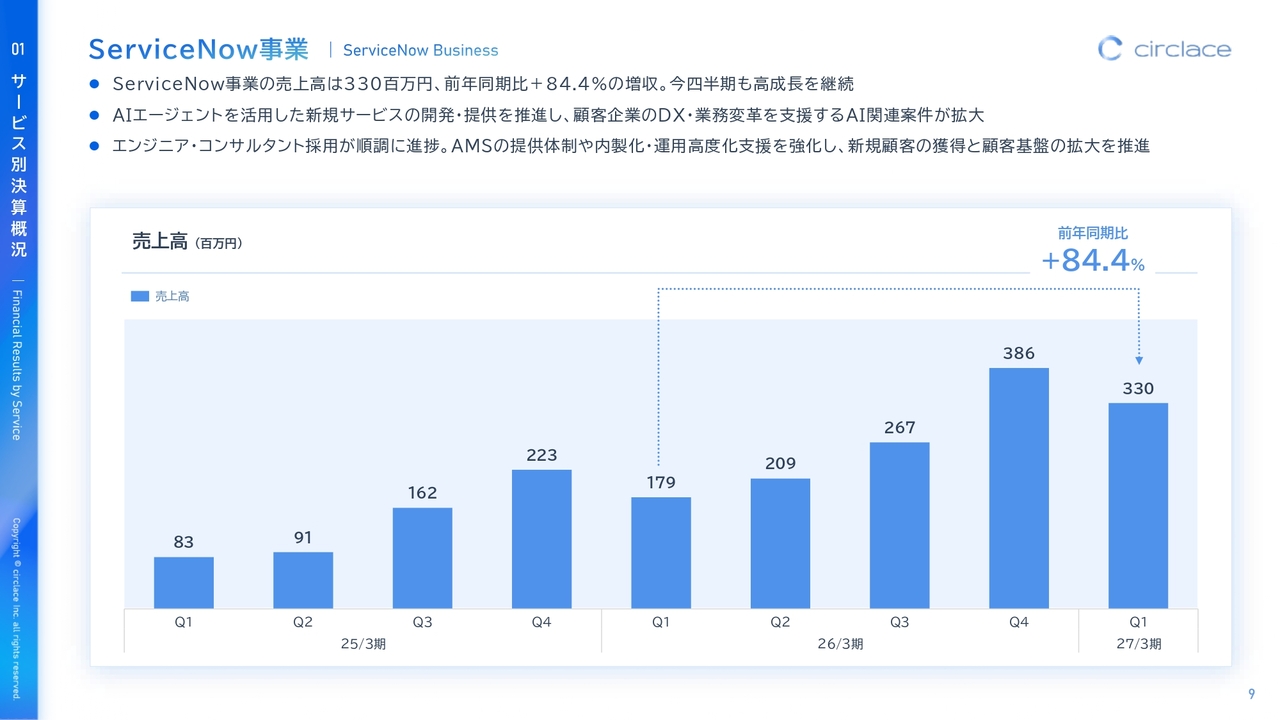Click the value label 267
The height and width of the screenshot is (720, 1280).
click(x=900, y=427)
